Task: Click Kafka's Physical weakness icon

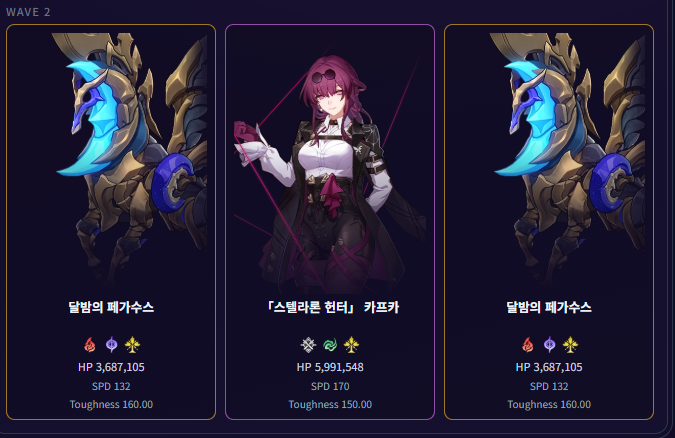Action: tap(308, 345)
